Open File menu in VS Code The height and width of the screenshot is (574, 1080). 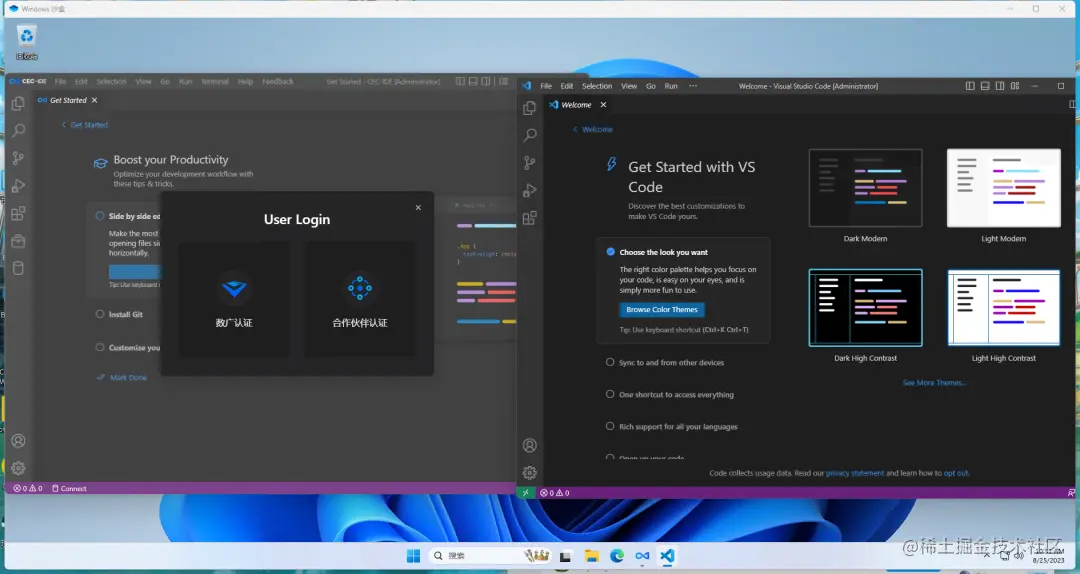point(546,86)
